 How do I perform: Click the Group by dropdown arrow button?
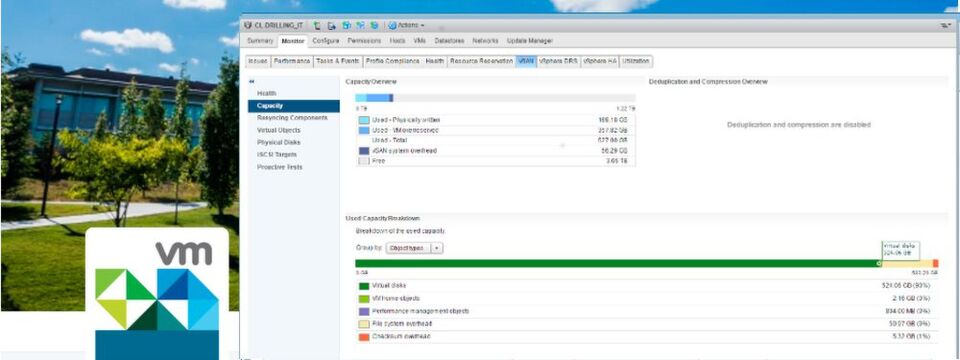click(x=437, y=248)
